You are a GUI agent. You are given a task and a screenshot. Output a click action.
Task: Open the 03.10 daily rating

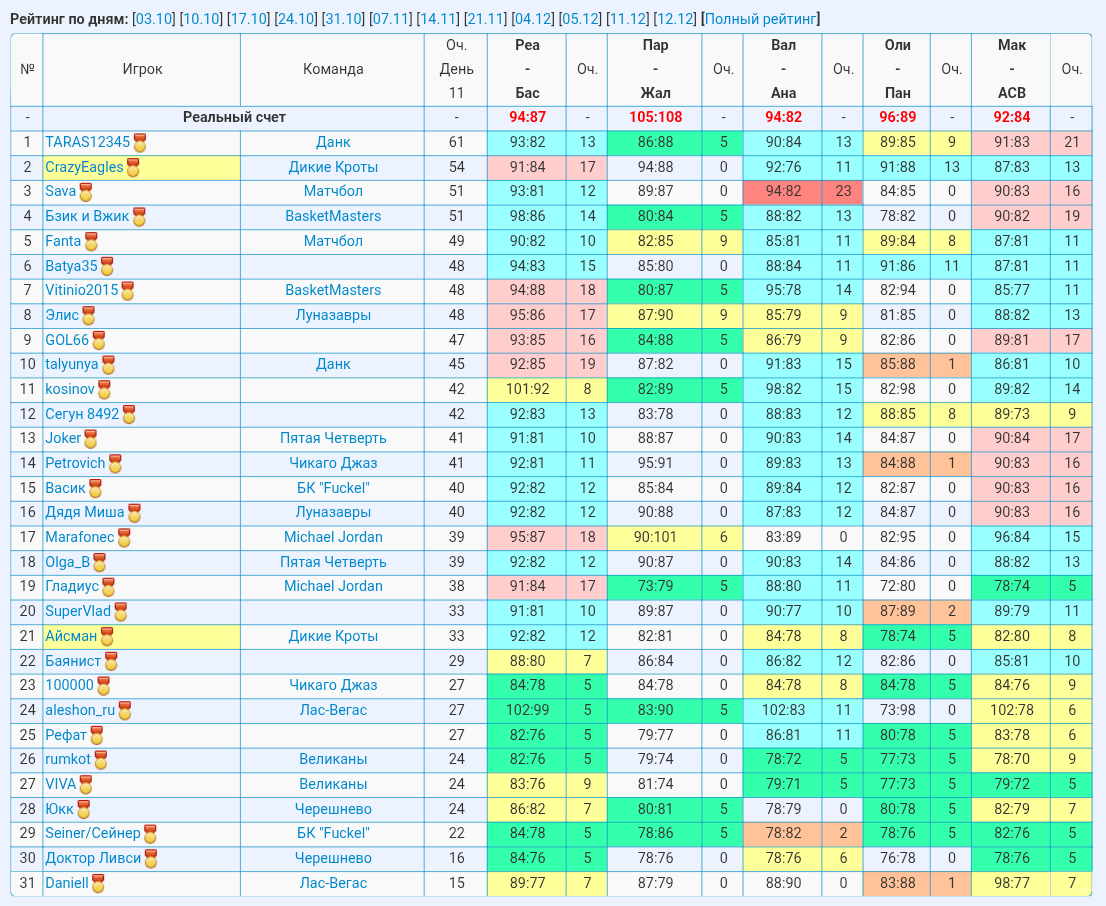[153, 19]
